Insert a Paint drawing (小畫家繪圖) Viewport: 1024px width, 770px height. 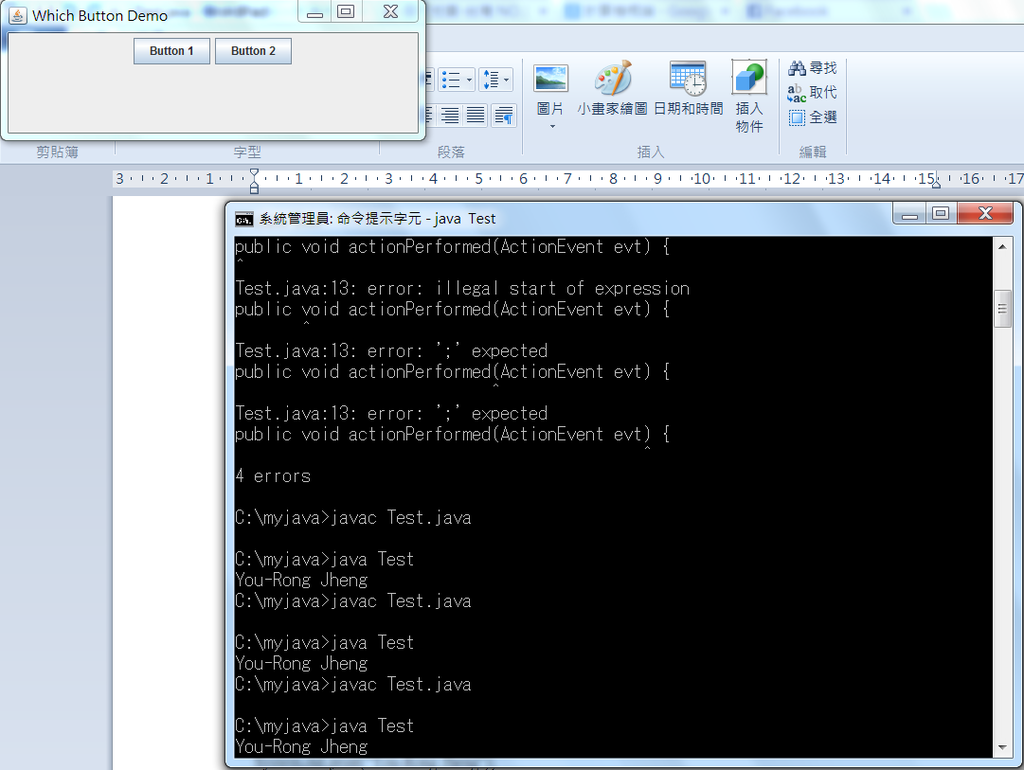tap(612, 88)
